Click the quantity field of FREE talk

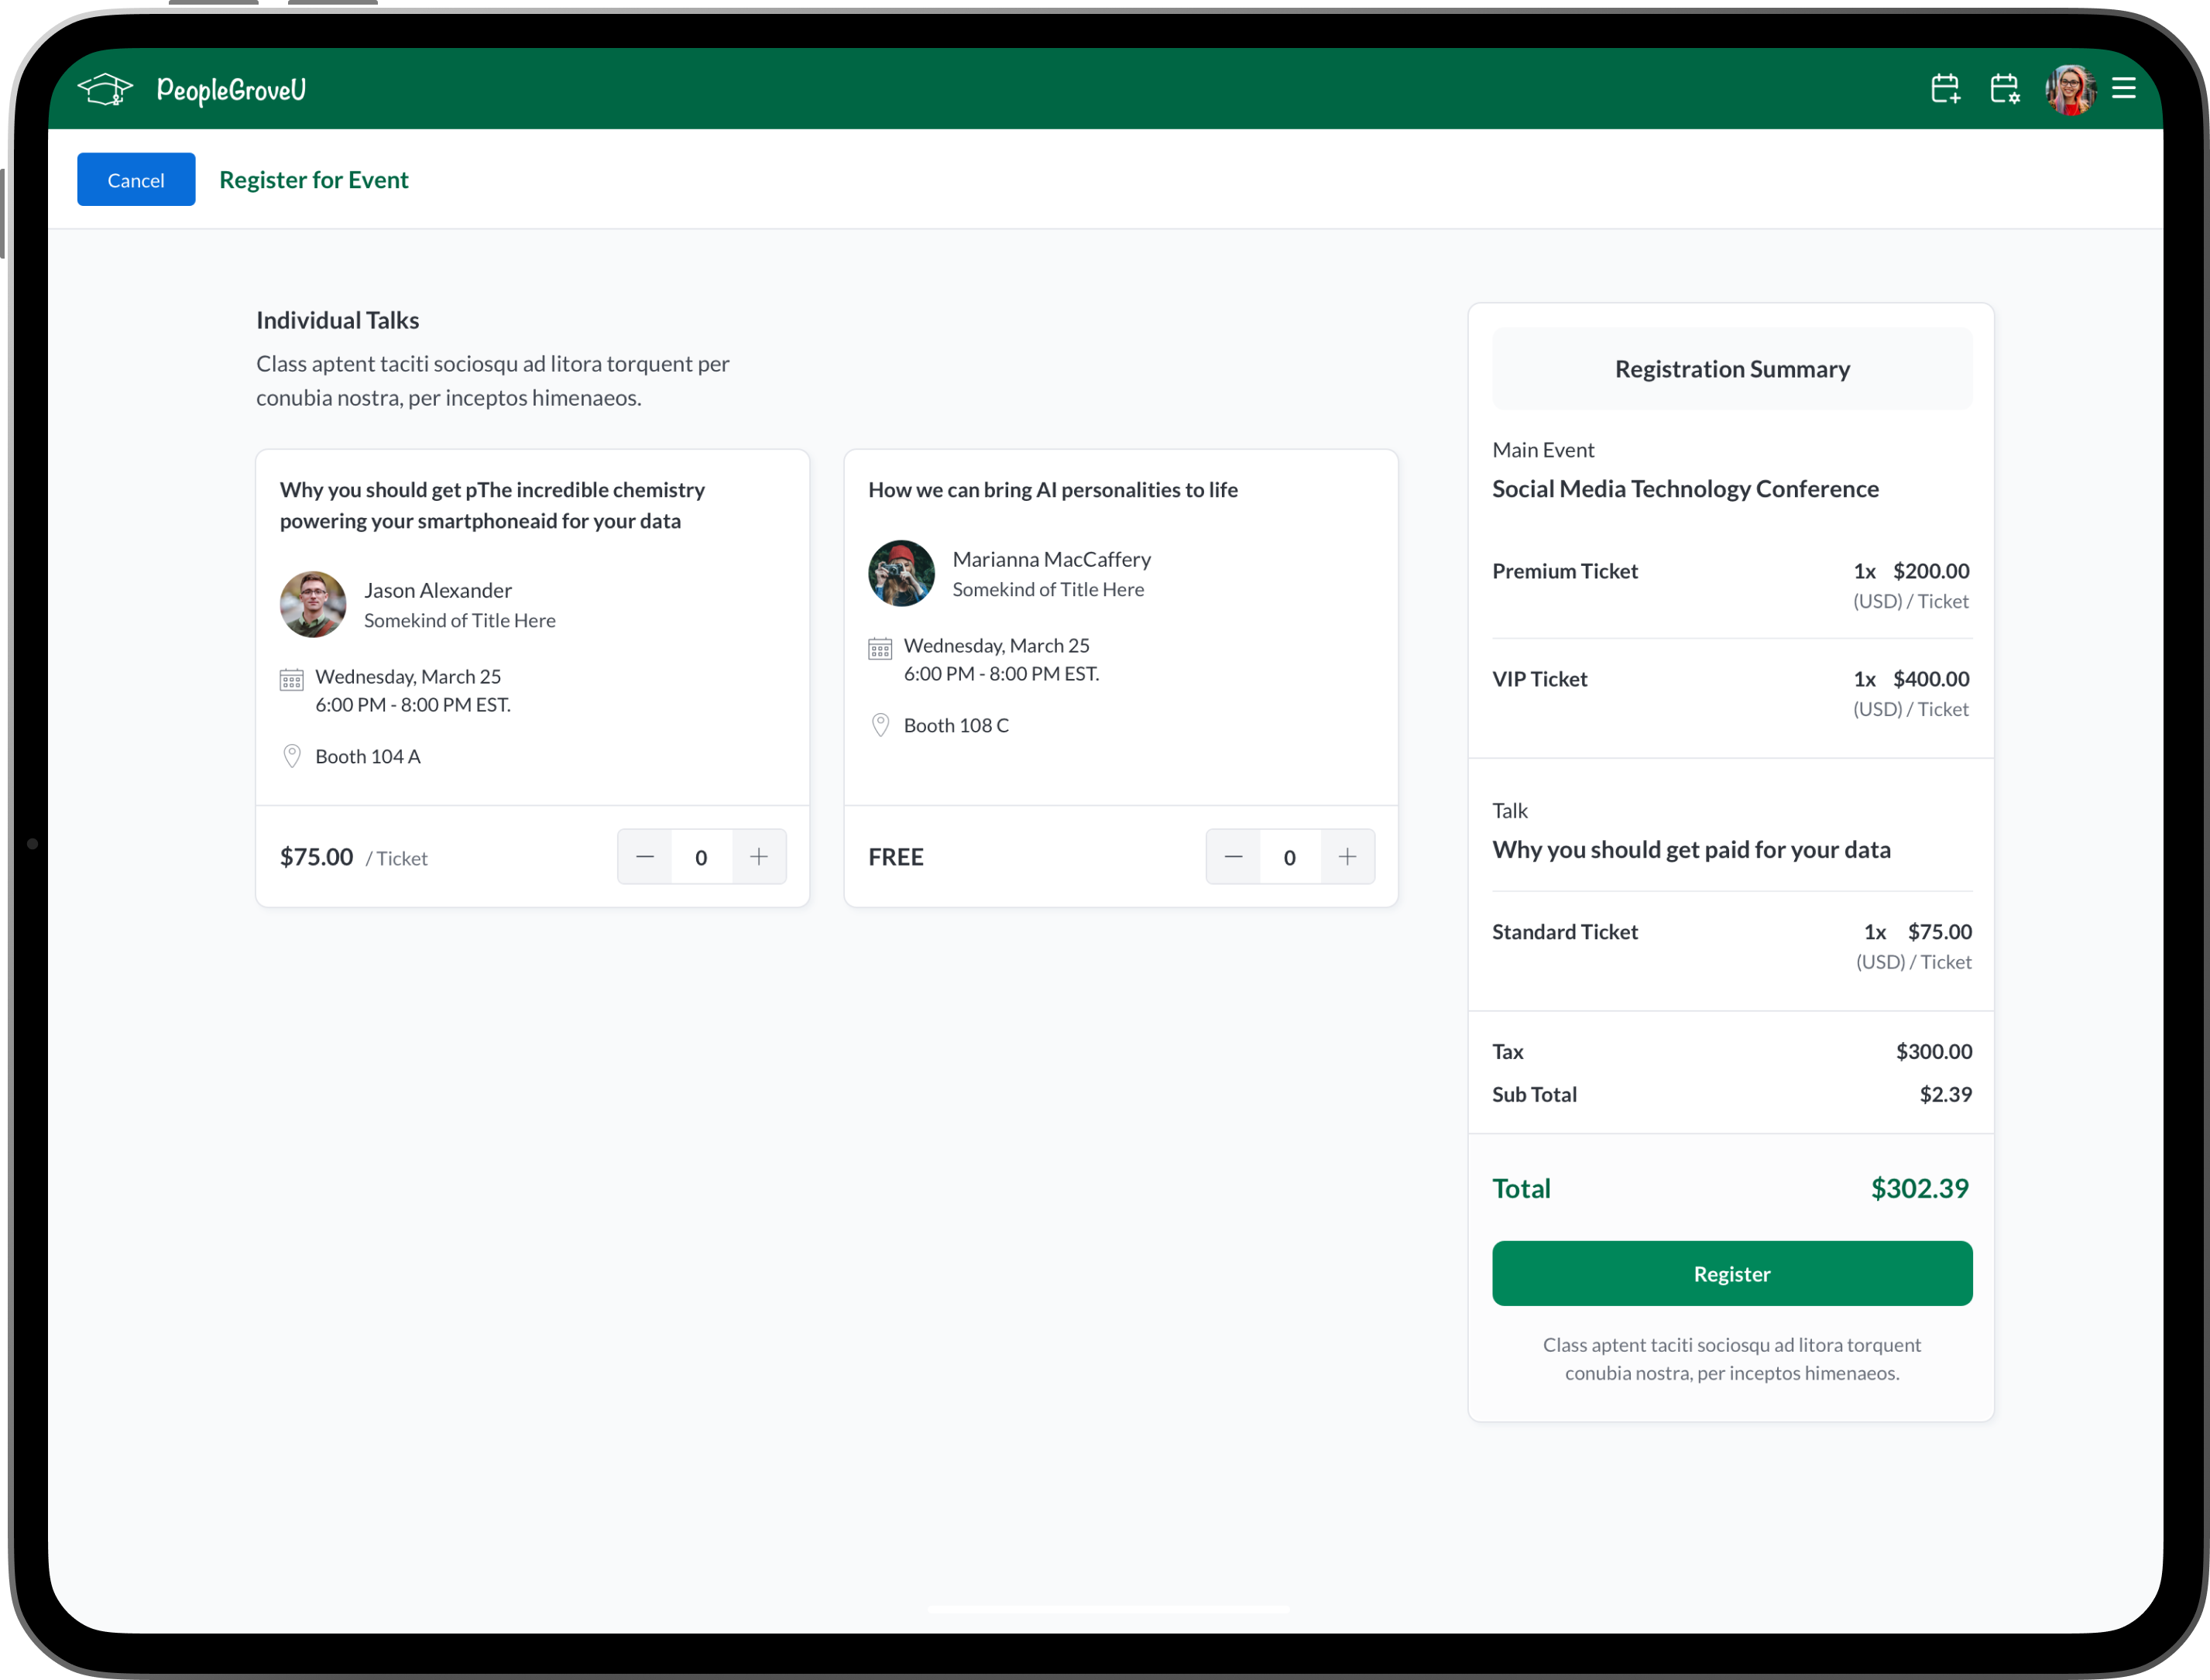1289,857
